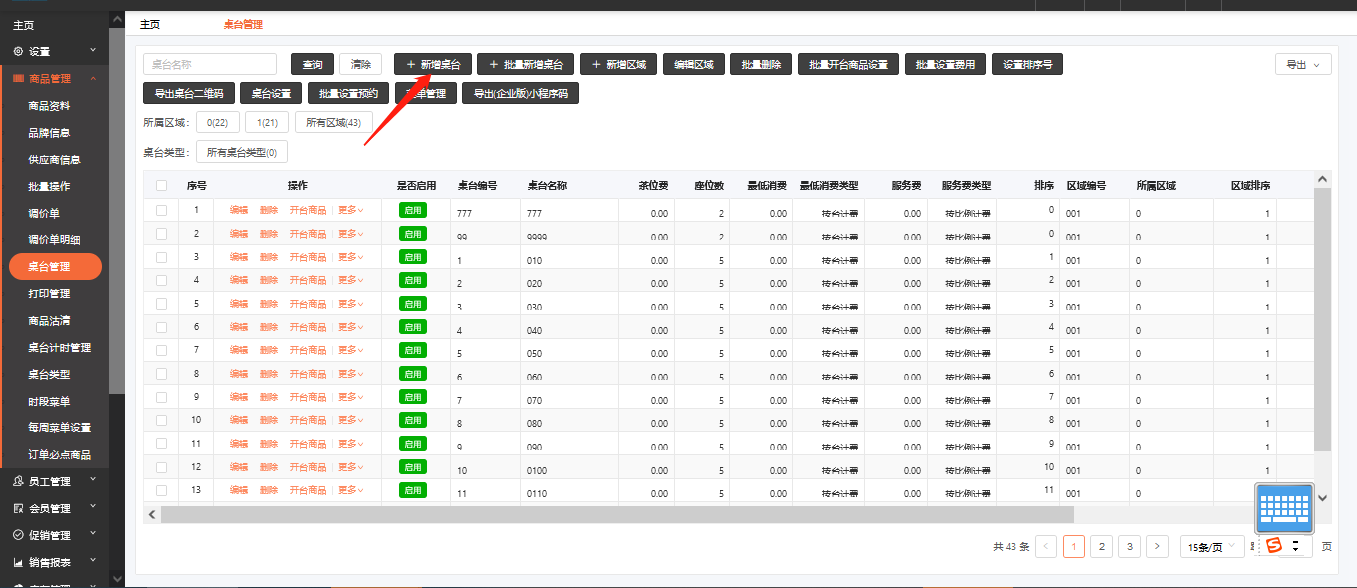
Task: Click 开台商品 link in row 2
Action: click(x=308, y=234)
